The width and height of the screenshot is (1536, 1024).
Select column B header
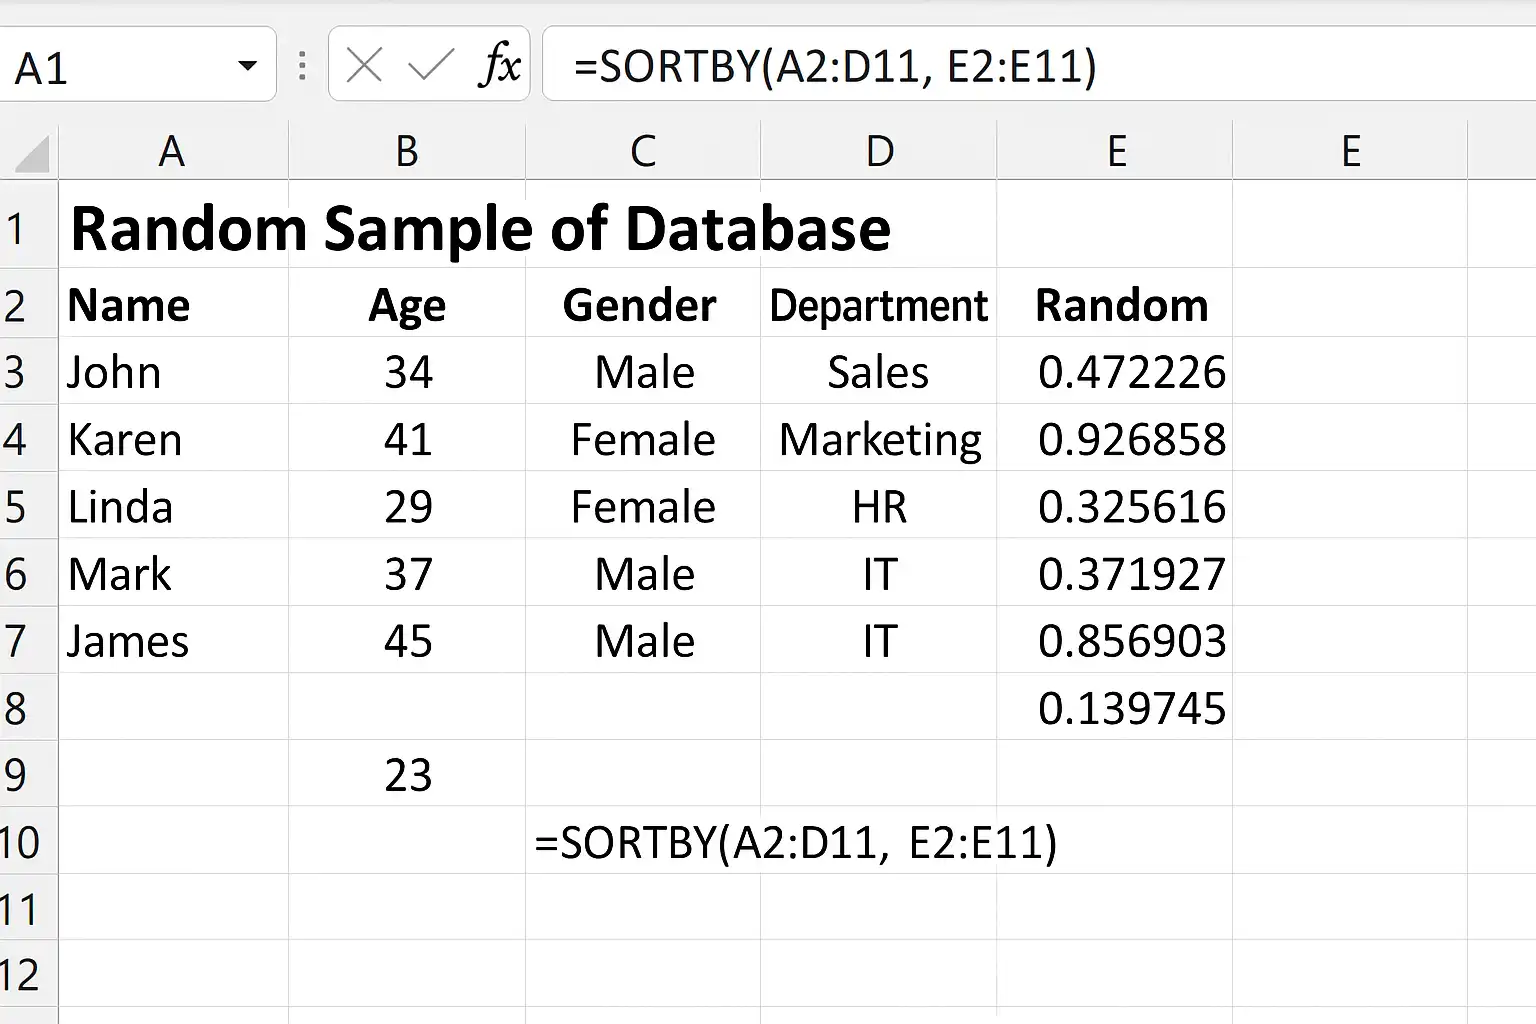pyautogui.click(x=407, y=151)
